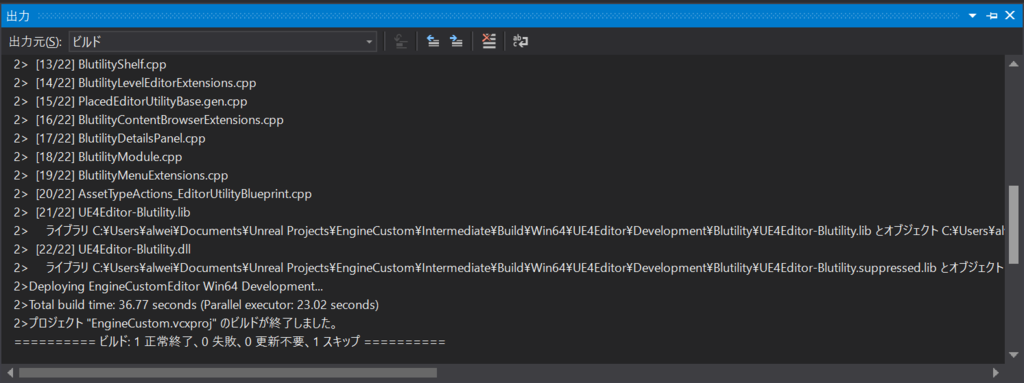The height and width of the screenshot is (383, 1024).
Task: Click the line PlacedEditorUtilityBase.gen.cpp
Action: 130,101
